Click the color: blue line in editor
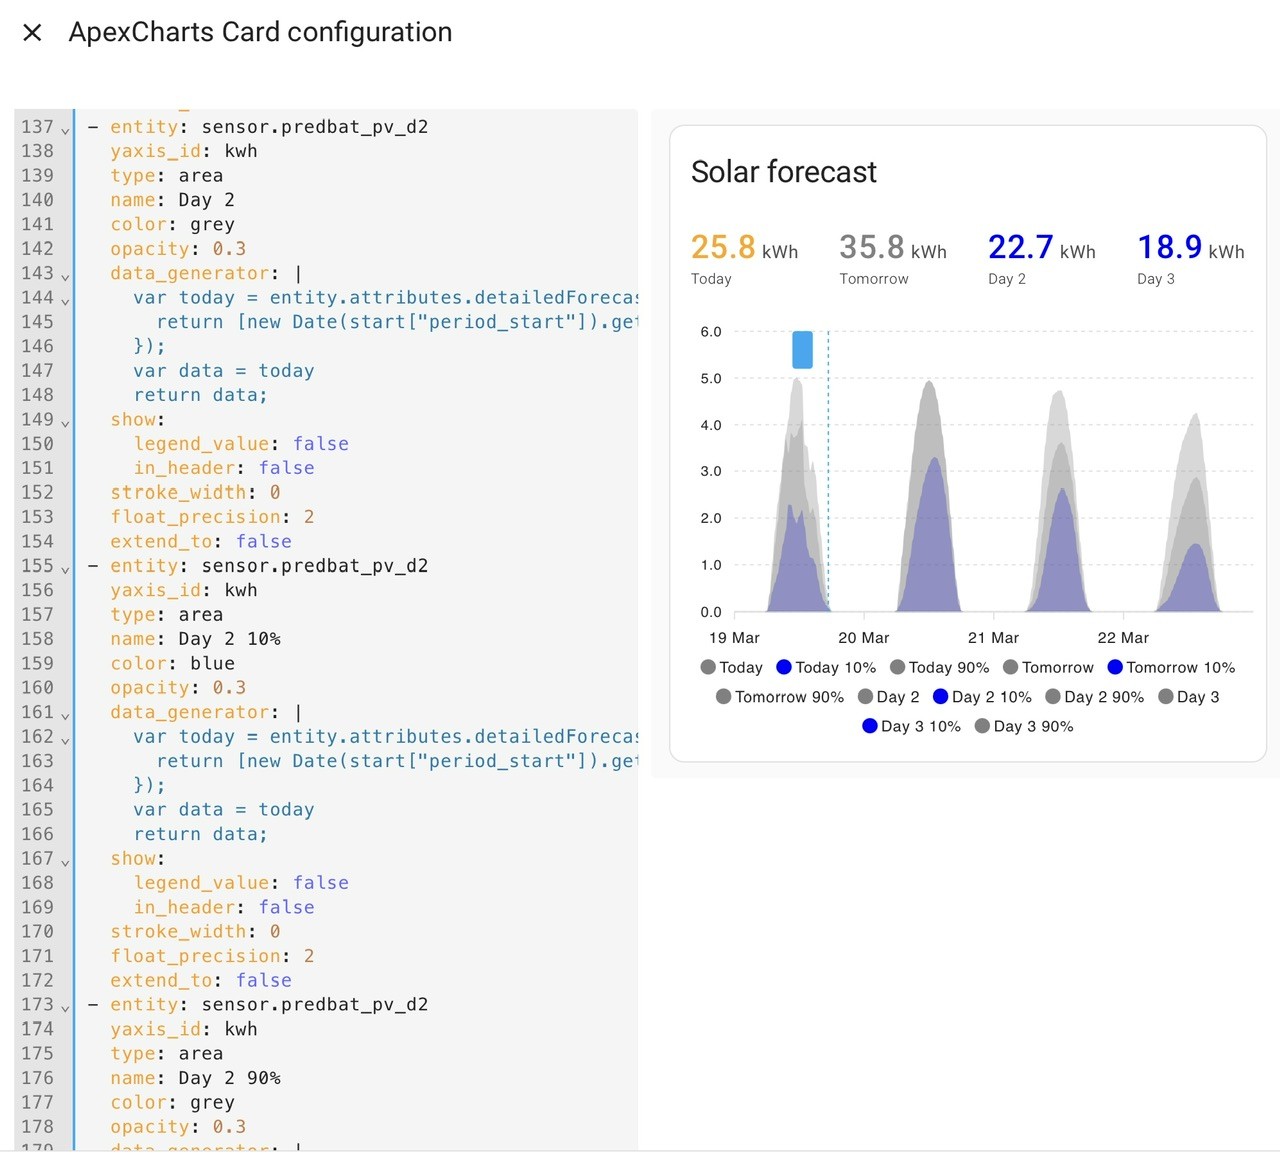The width and height of the screenshot is (1280, 1156). (172, 663)
